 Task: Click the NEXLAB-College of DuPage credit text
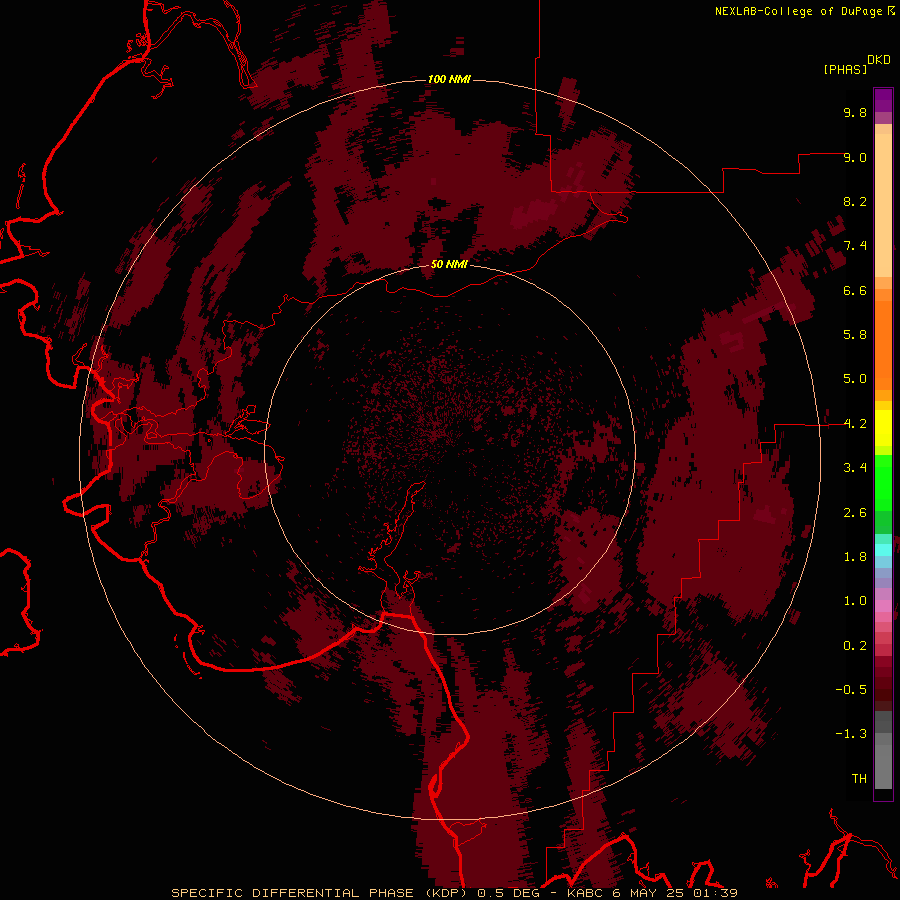798,11
